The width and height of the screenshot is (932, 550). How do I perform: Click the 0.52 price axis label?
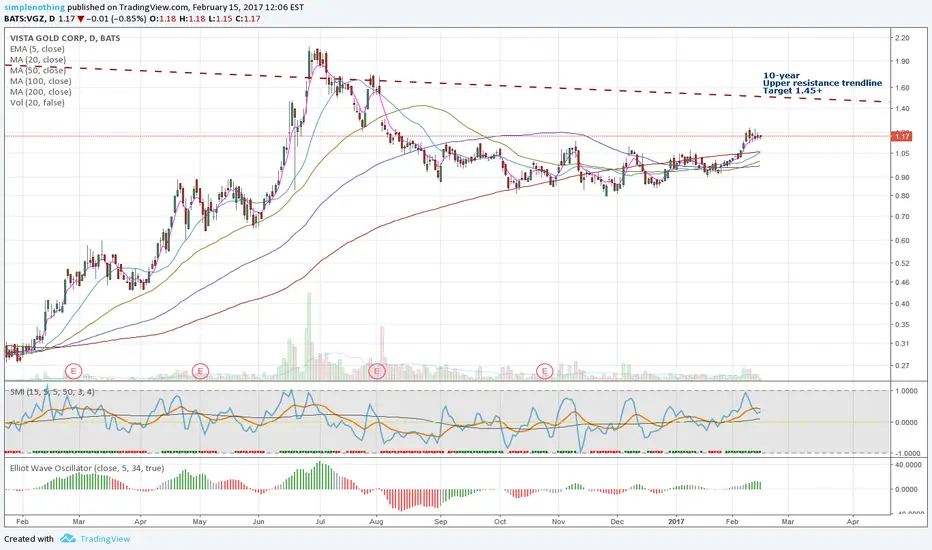[902, 263]
